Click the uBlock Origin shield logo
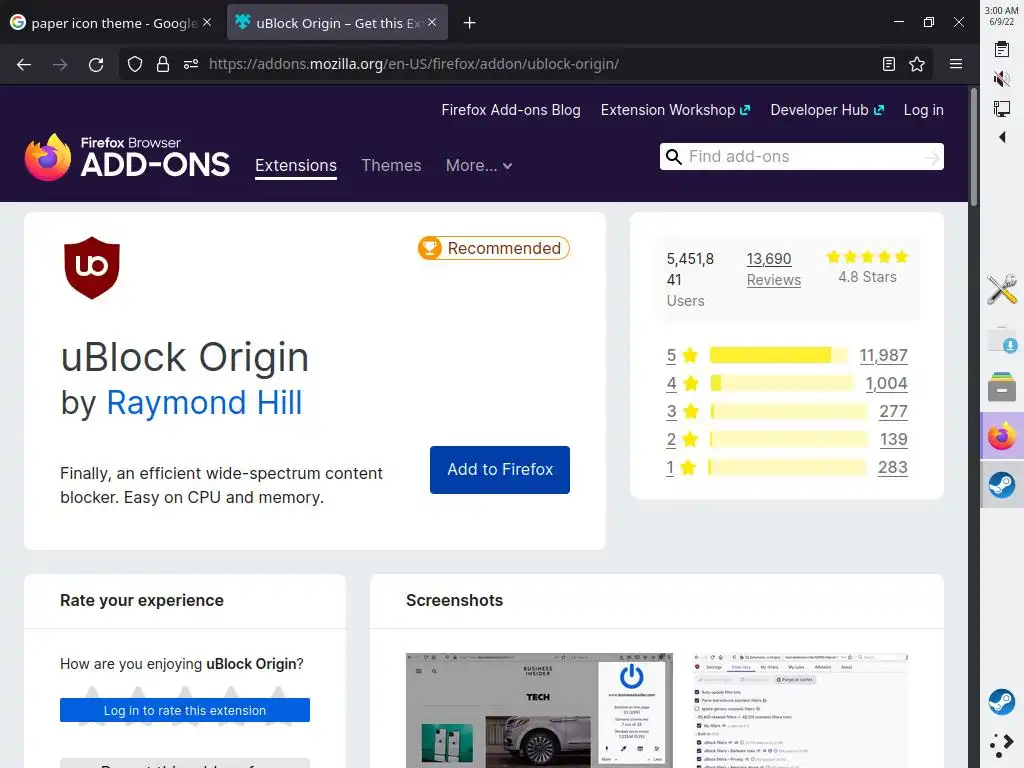Screen dimensions: 1024x768 point(92,268)
